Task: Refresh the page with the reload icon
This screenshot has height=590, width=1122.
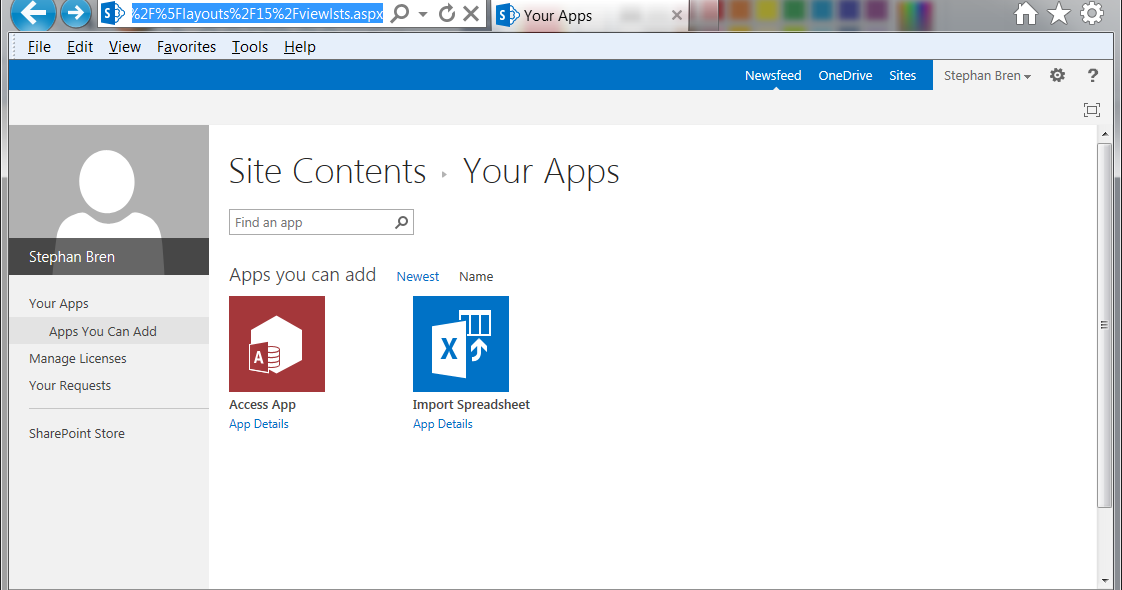Action: pos(447,13)
